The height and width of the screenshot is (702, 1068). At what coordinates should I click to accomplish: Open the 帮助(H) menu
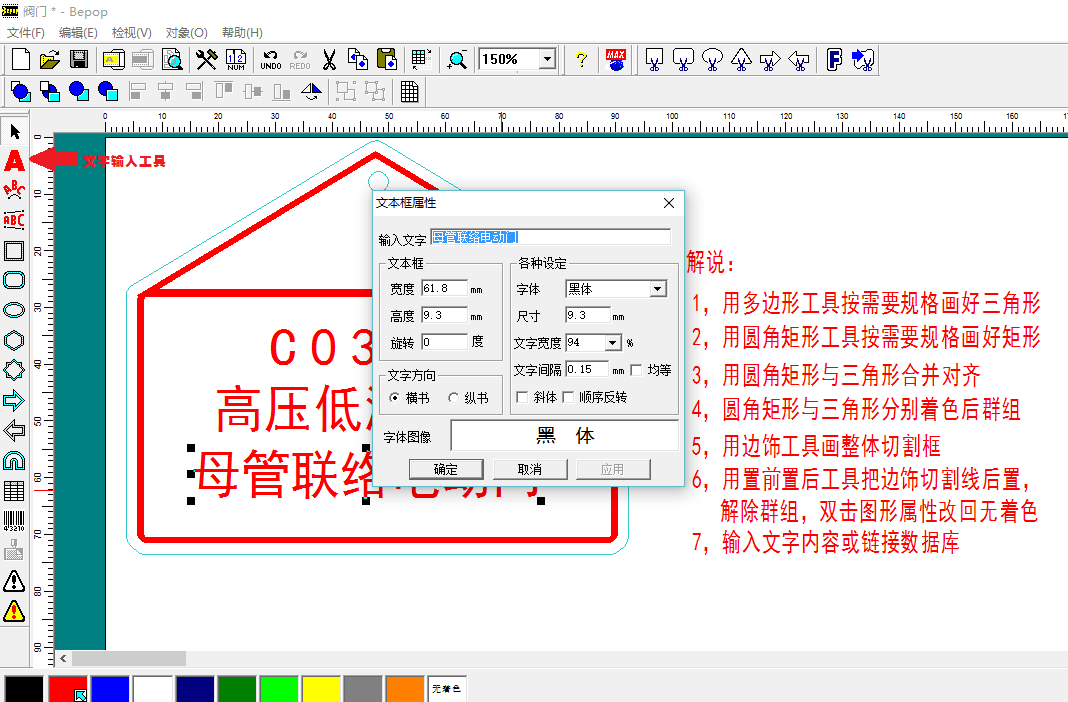pos(242,33)
